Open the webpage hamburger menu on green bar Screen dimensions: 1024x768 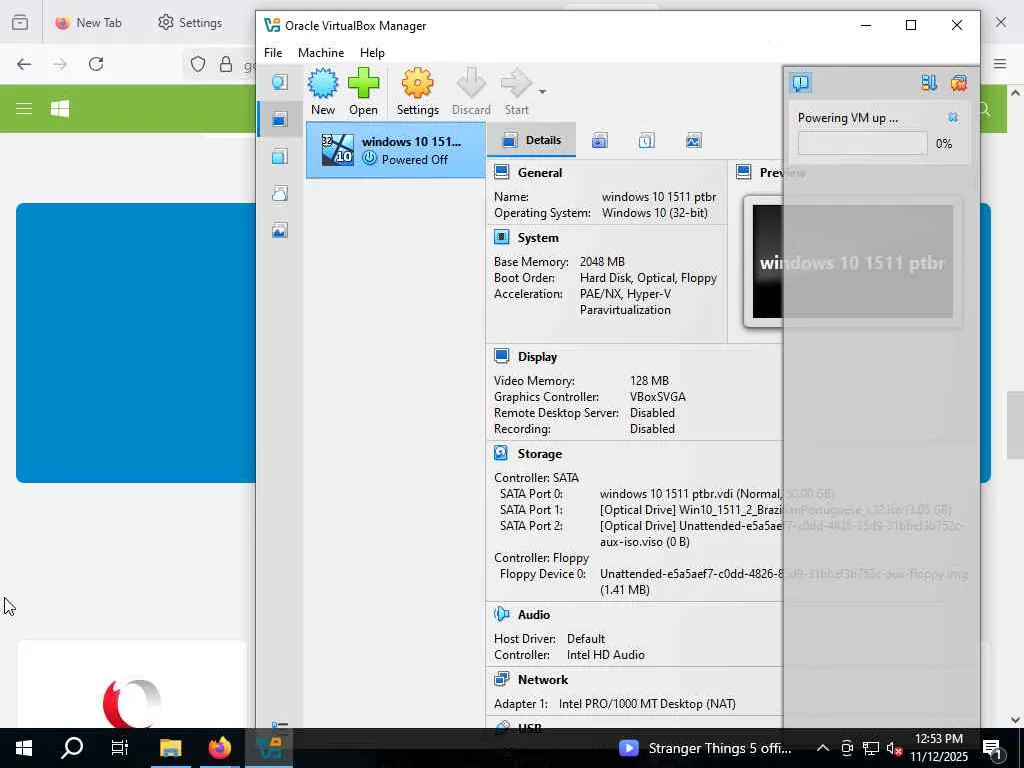coord(24,108)
